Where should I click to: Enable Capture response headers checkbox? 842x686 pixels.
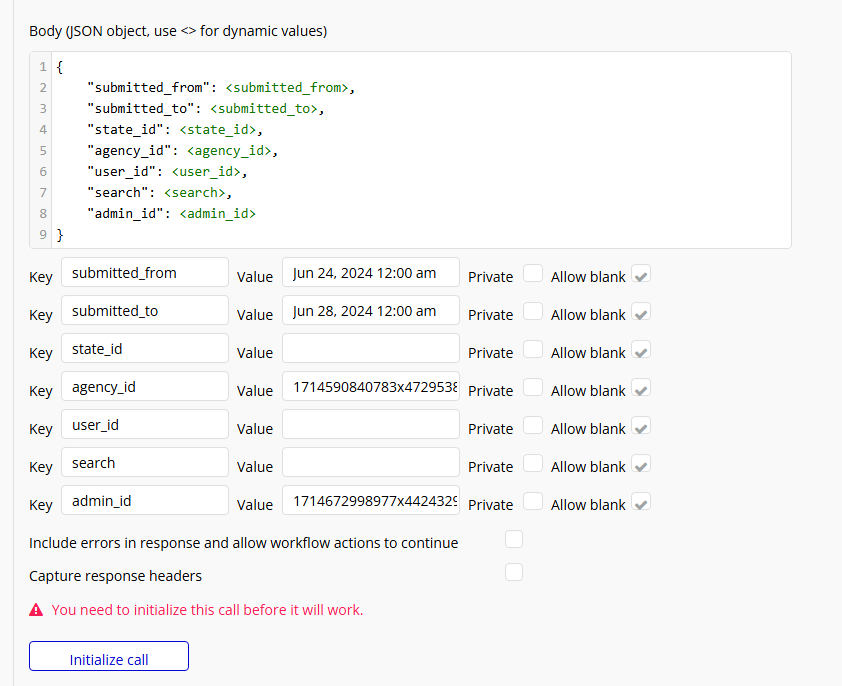514,572
